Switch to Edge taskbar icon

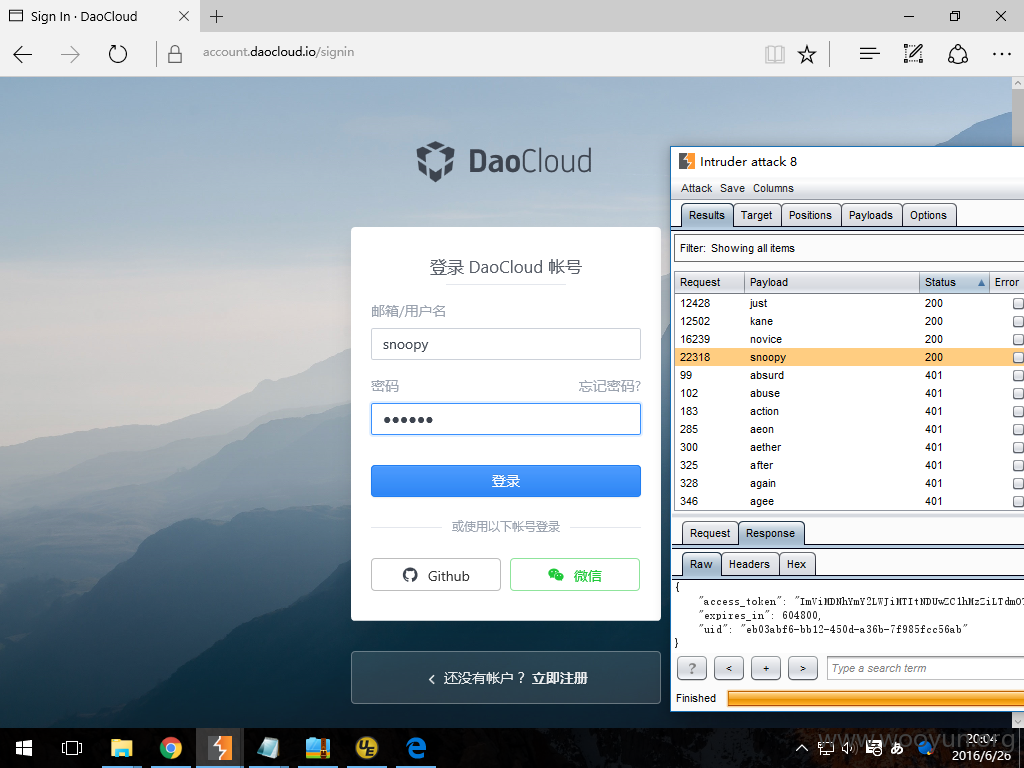415,748
